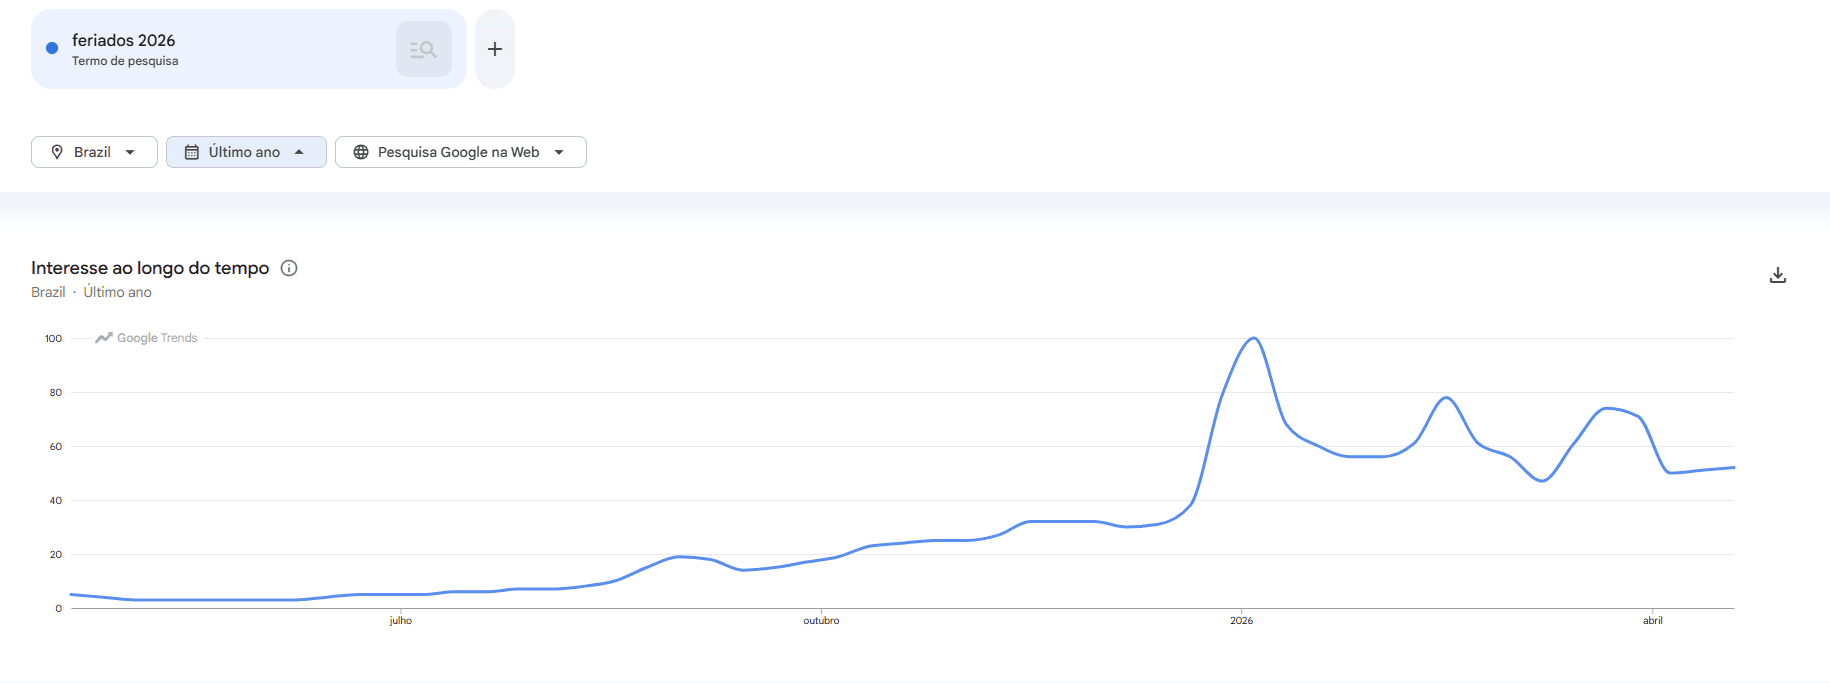The height and width of the screenshot is (683, 1830).
Task: Select the outubro marker on the time axis
Action: pyautogui.click(x=821, y=620)
